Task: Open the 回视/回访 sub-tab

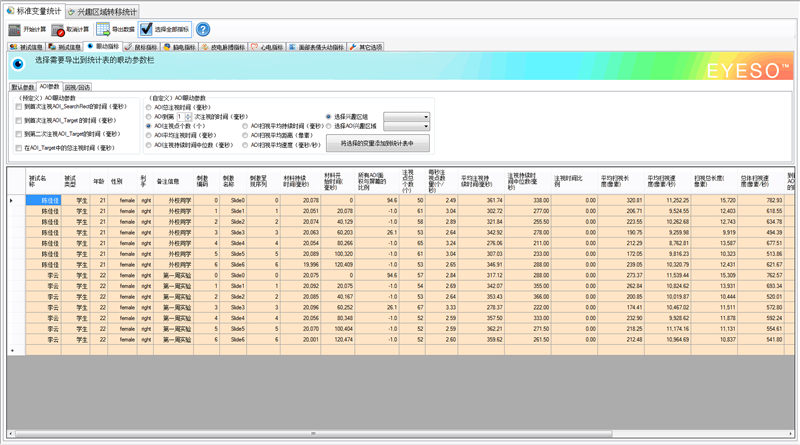Action: (78, 87)
